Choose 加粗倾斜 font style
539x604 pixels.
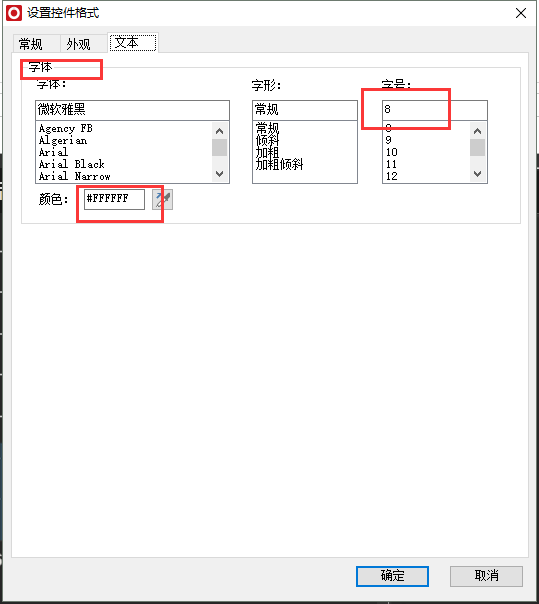click(x=279, y=164)
